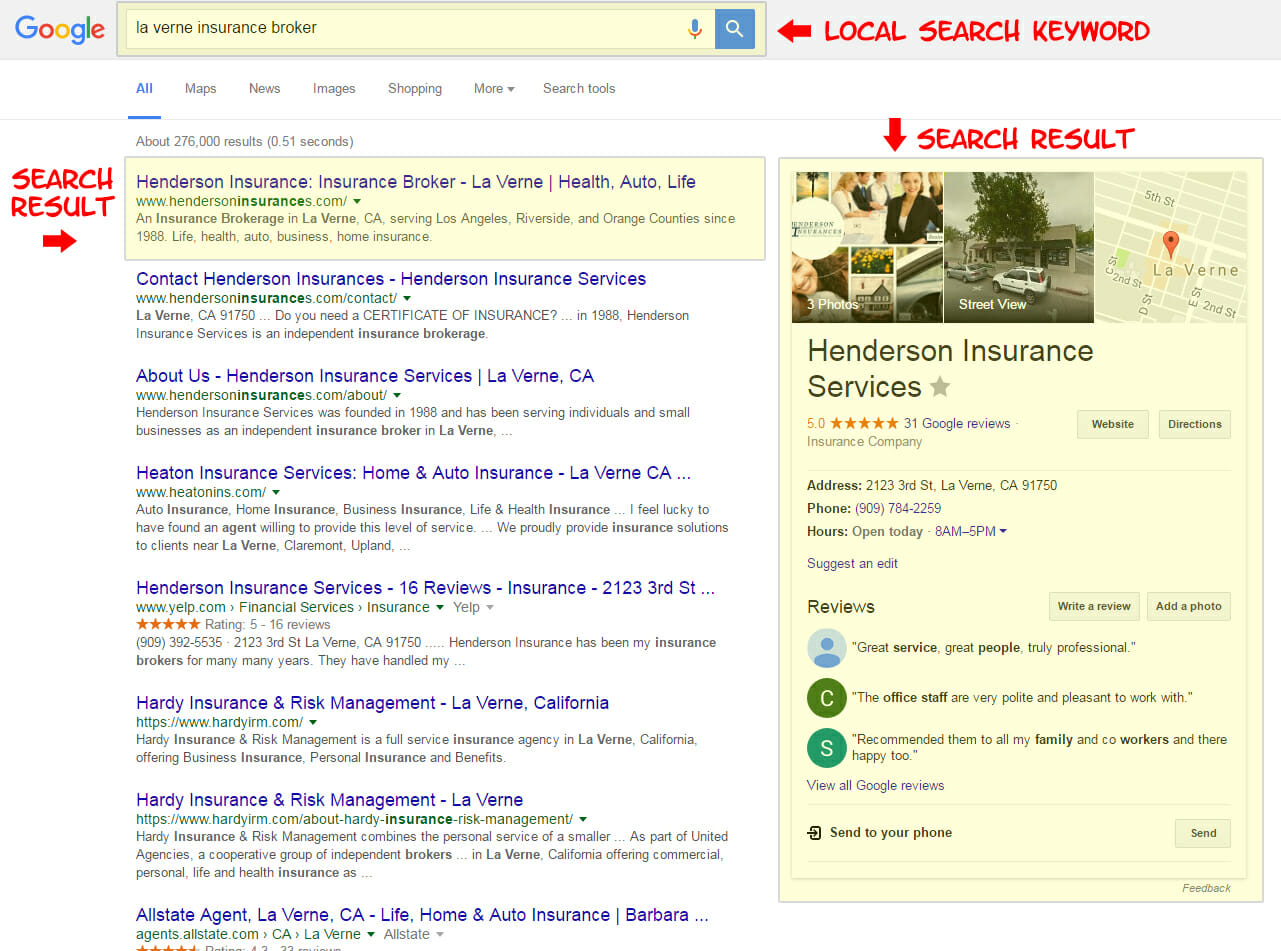This screenshot has width=1281, height=951.
Task: Click the green 'C' reviewer avatar
Action: coord(827,698)
